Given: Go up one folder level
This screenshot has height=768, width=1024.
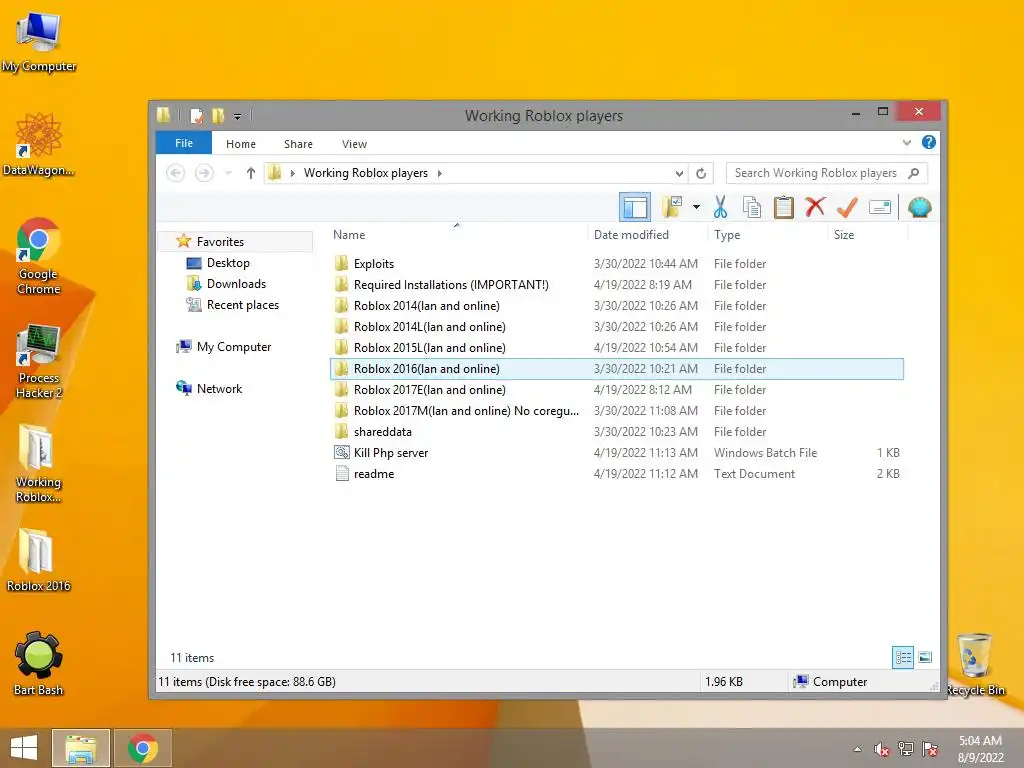Looking at the screenshot, I should [x=251, y=173].
